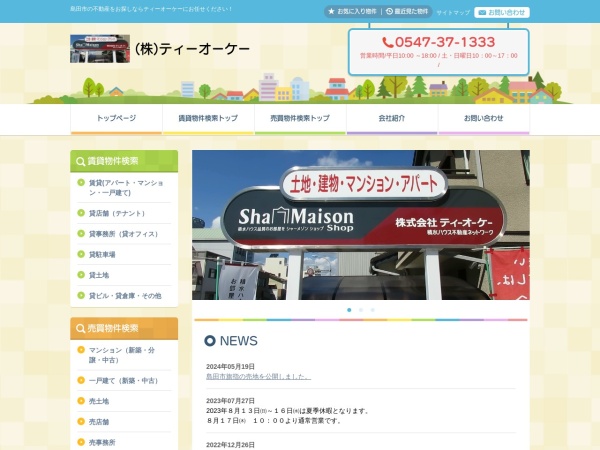This screenshot has height=450, width=600.
Task: Click the star icon beside お気に入り物件
Action: click(331, 11)
